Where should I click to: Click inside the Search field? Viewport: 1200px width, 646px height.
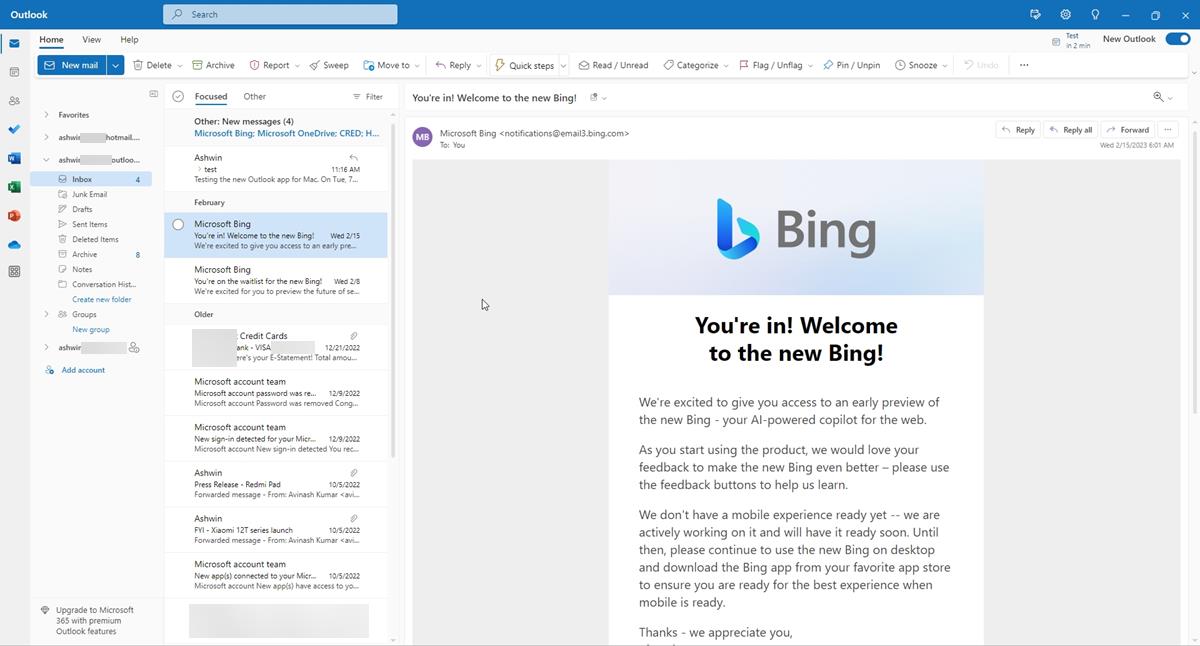point(280,14)
